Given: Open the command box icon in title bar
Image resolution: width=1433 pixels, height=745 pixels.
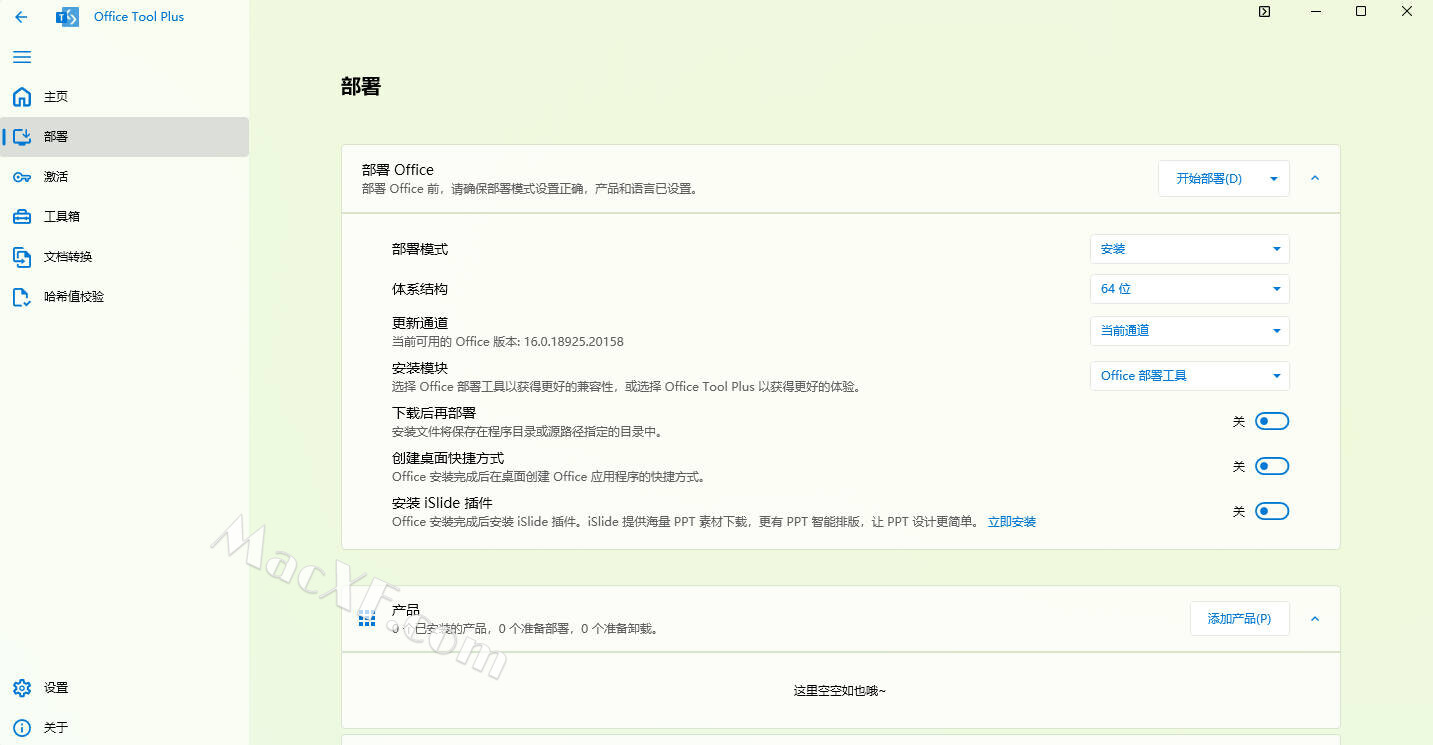Looking at the screenshot, I should tap(1265, 12).
